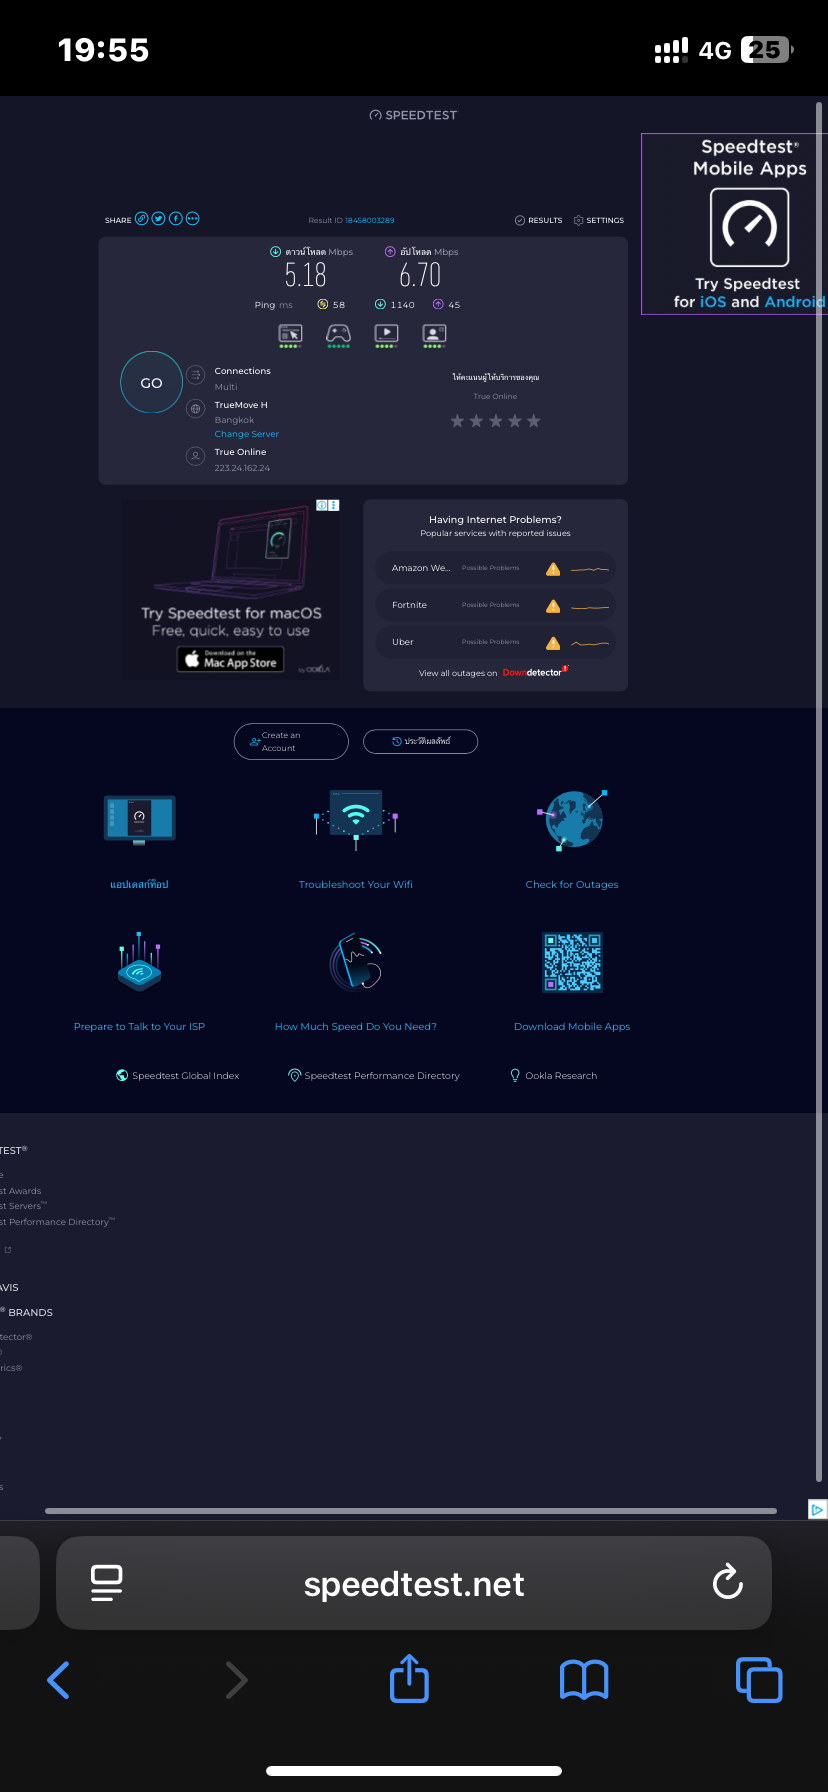This screenshot has width=828, height=1792.
Task: Click the video chat quality icon
Action: [434, 336]
